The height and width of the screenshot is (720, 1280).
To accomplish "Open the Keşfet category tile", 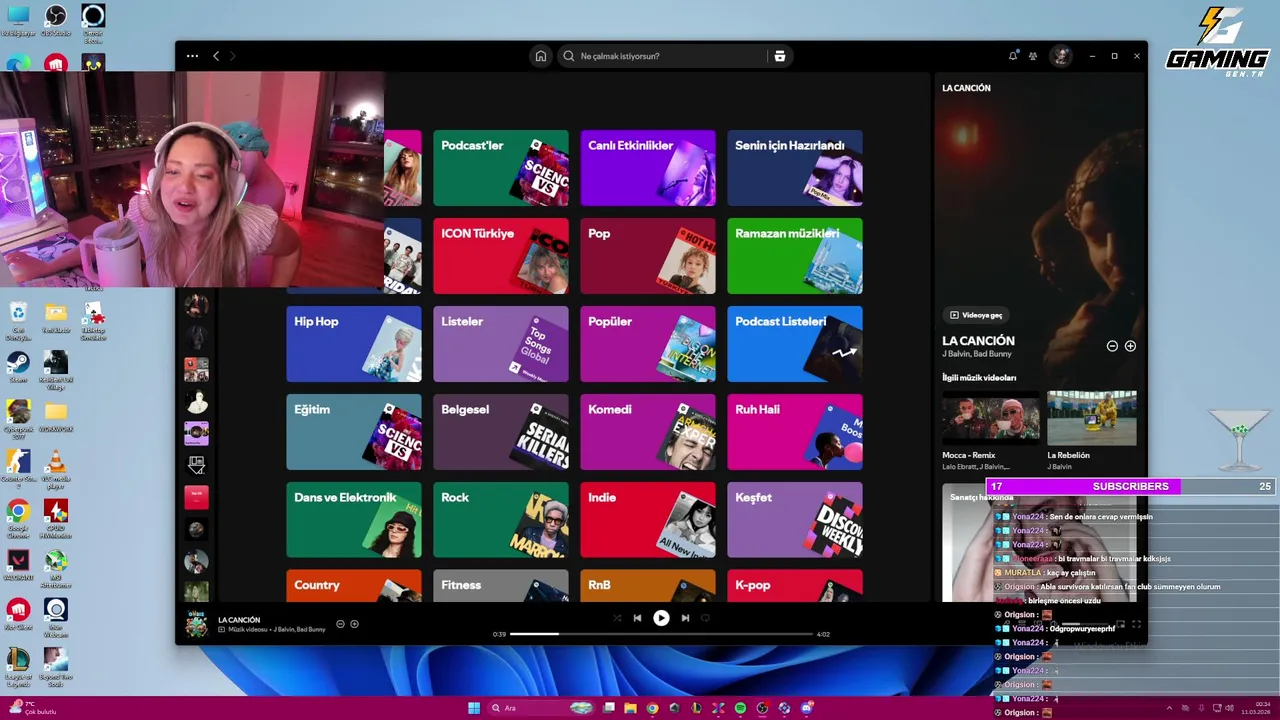I will (795, 520).
